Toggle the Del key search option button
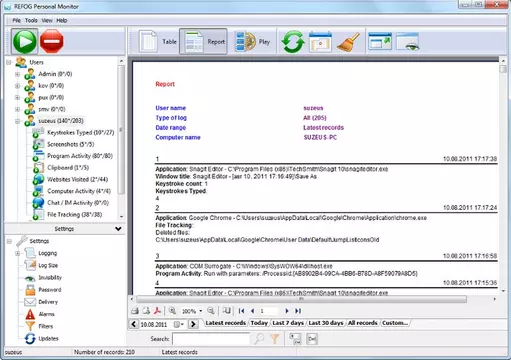511x360 pixels. tap(312, 339)
